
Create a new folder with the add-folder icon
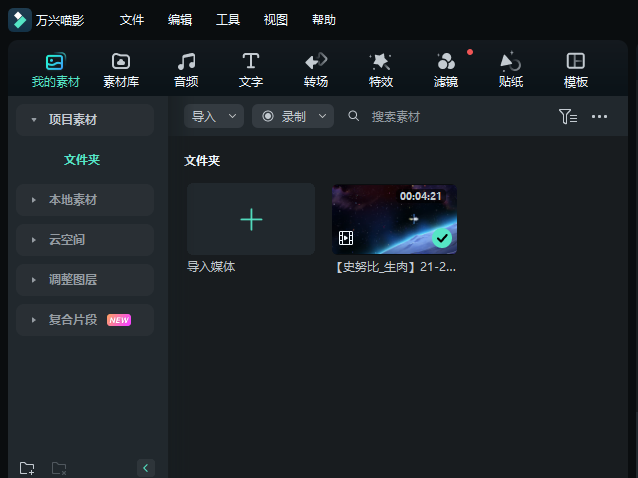[27, 468]
